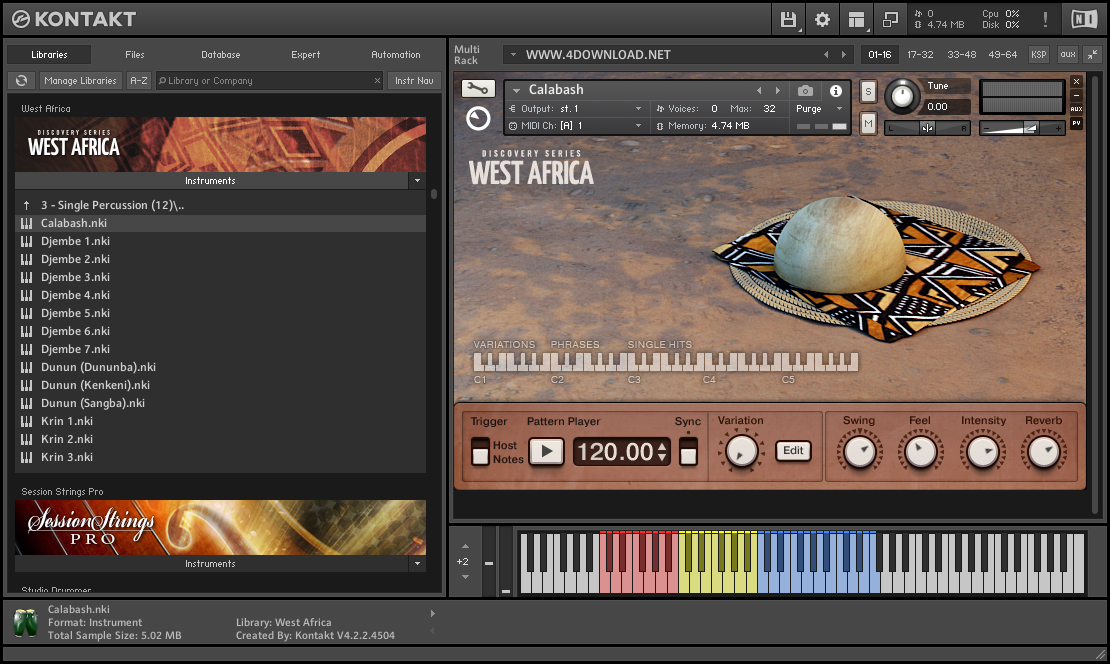Open the Session Strings Pro Instruments dropdown arrow
The height and width of the screenshot is (664, 1110).
point(417,563)
